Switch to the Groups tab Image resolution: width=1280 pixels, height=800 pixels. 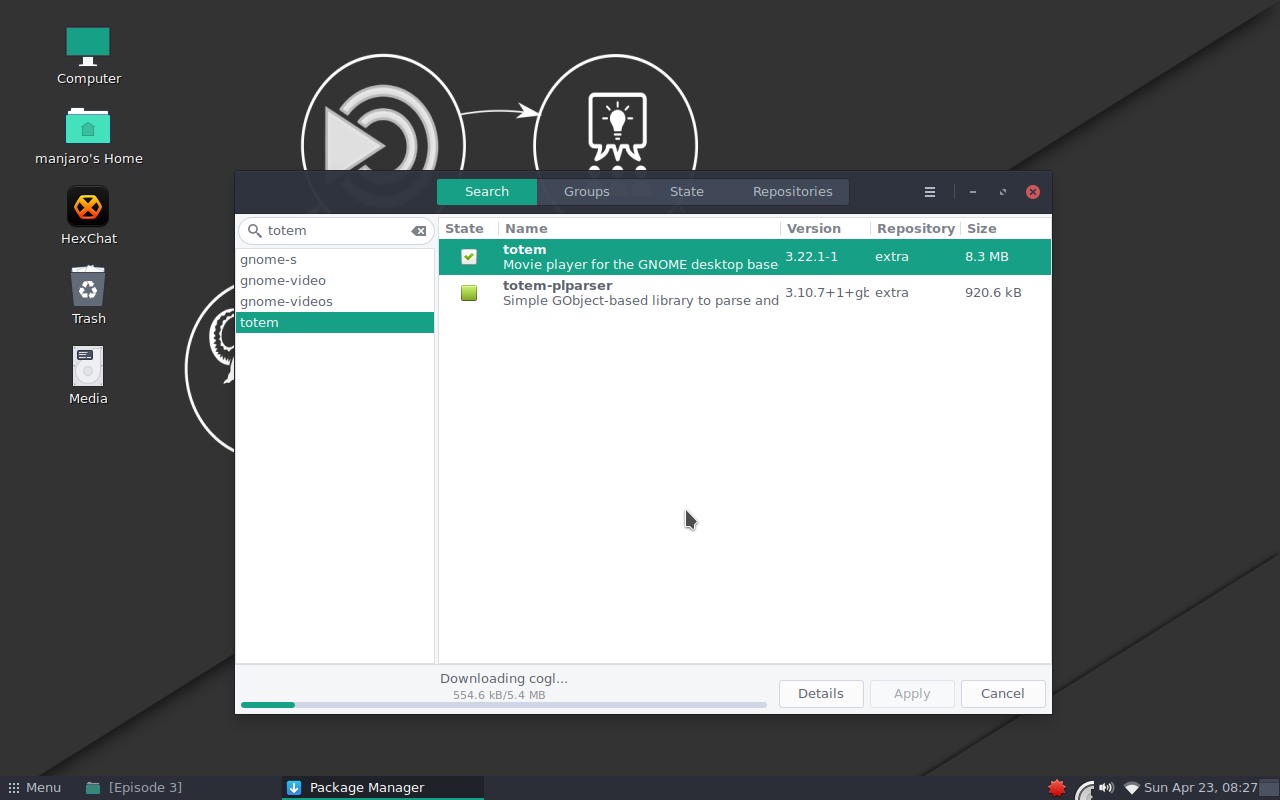[x=586, y=191]
